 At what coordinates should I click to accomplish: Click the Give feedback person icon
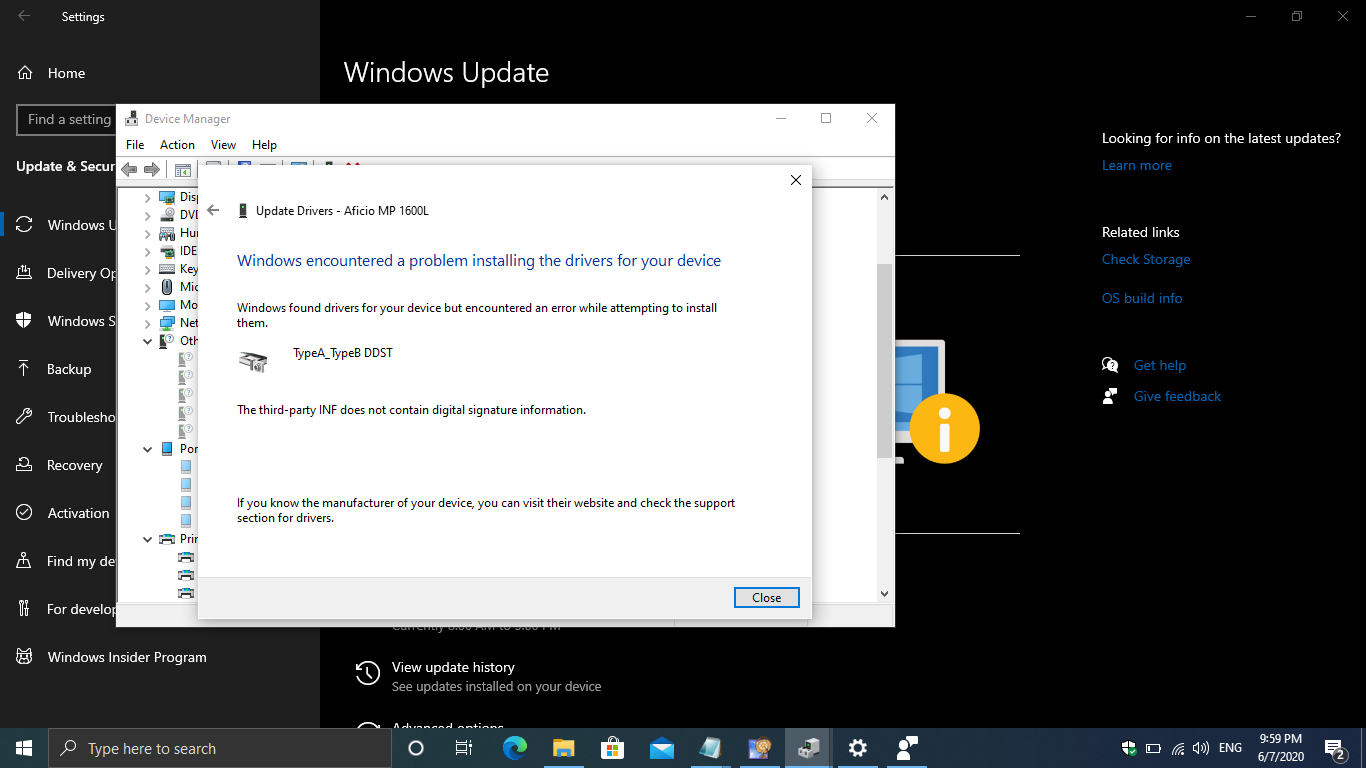pyautogui.click(x=1110, y=396)
